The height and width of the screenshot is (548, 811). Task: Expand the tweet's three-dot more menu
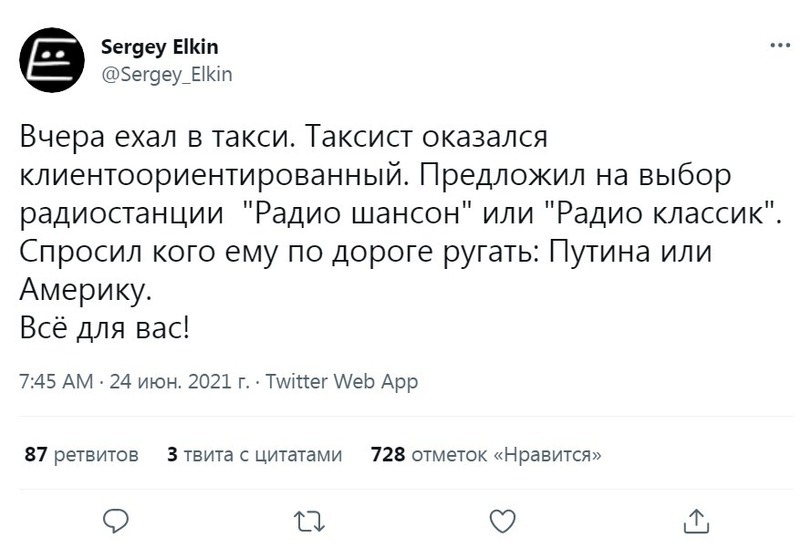click(x=778, y=47)
